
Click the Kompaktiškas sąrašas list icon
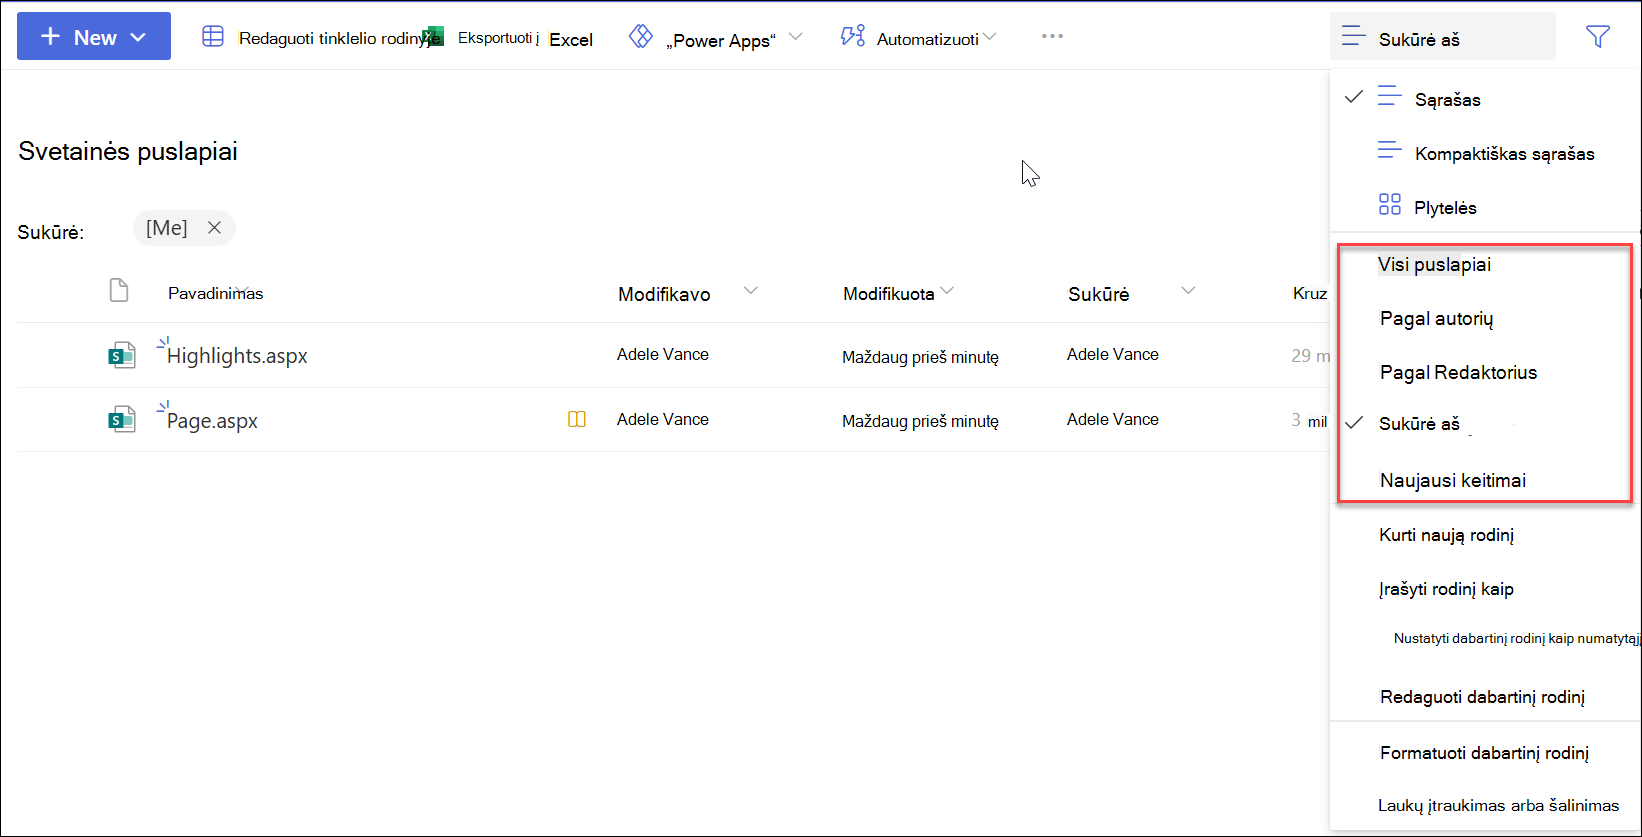pyautogui.click(x=1390, y=151)
